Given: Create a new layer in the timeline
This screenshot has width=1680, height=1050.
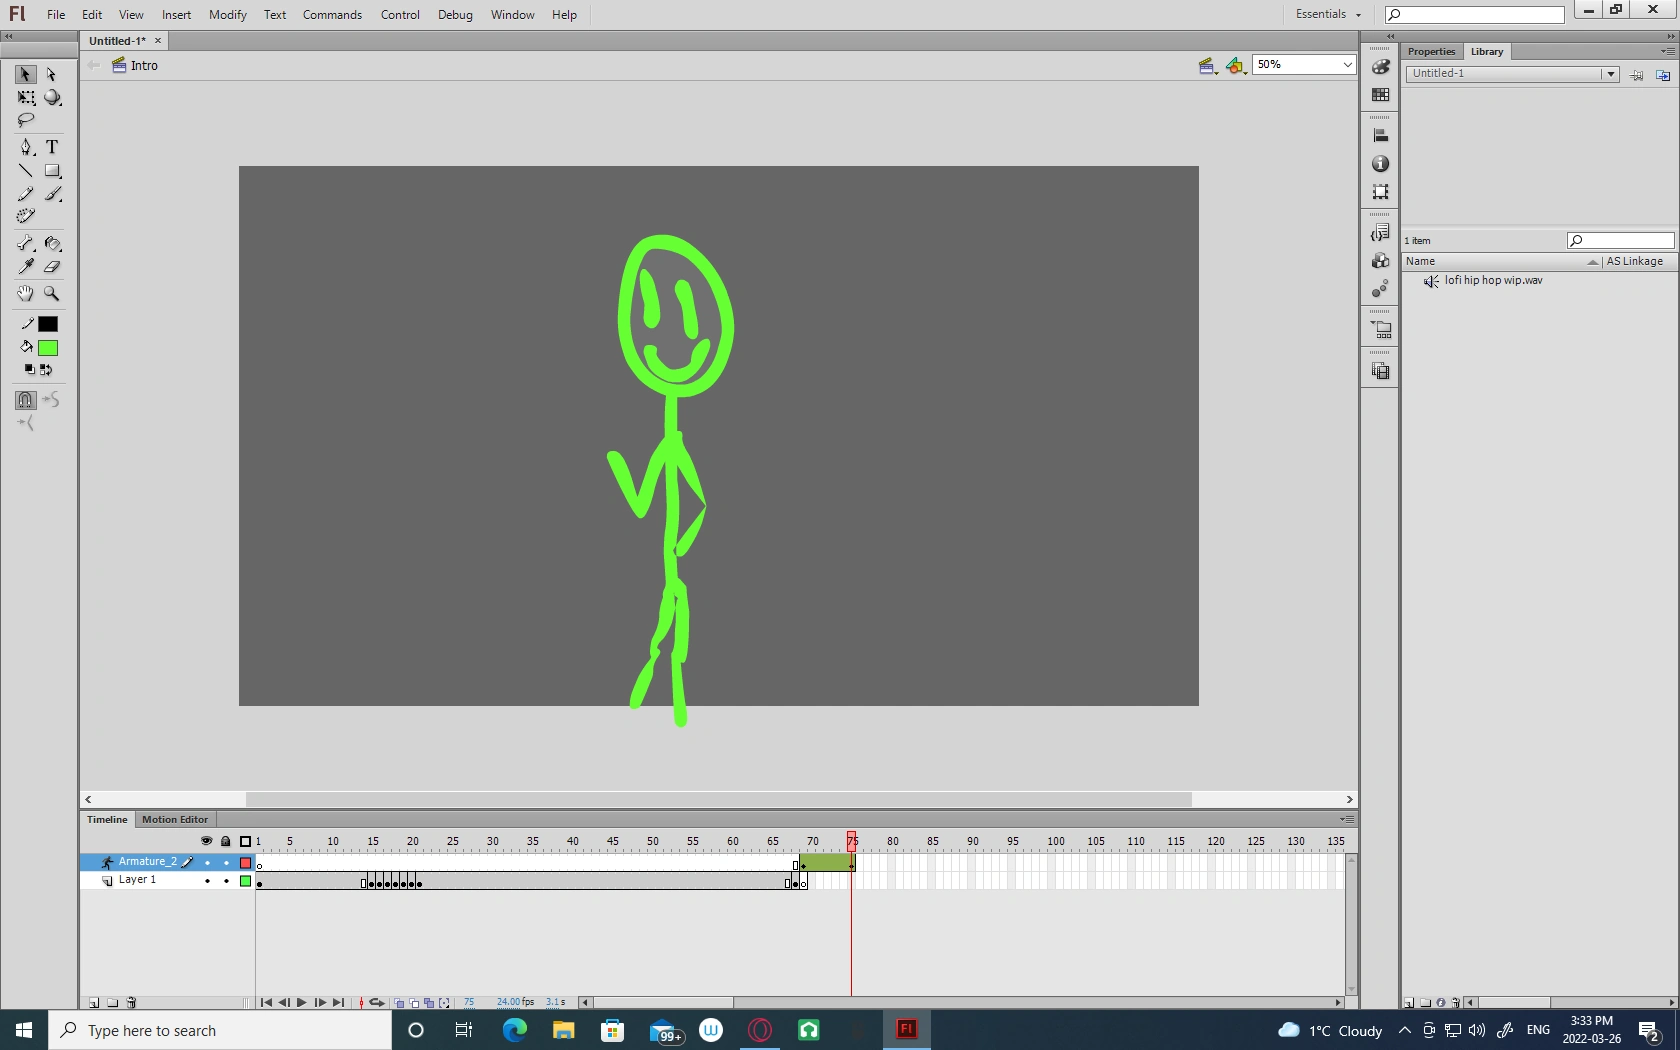Looking at the screenshot, I should [x=93, y=1002].
